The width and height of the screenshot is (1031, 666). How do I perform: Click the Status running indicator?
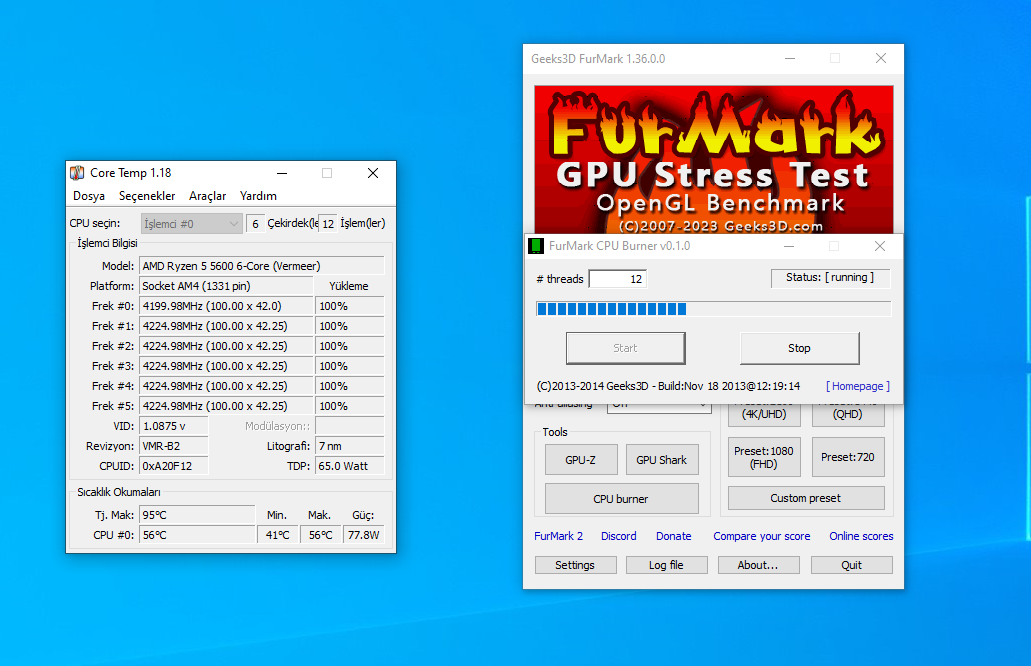[830, 278]
